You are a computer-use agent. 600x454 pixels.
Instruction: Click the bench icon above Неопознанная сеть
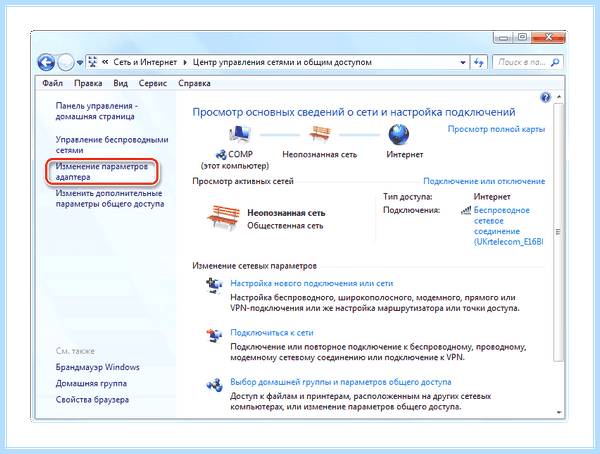(x=320, y=134)
